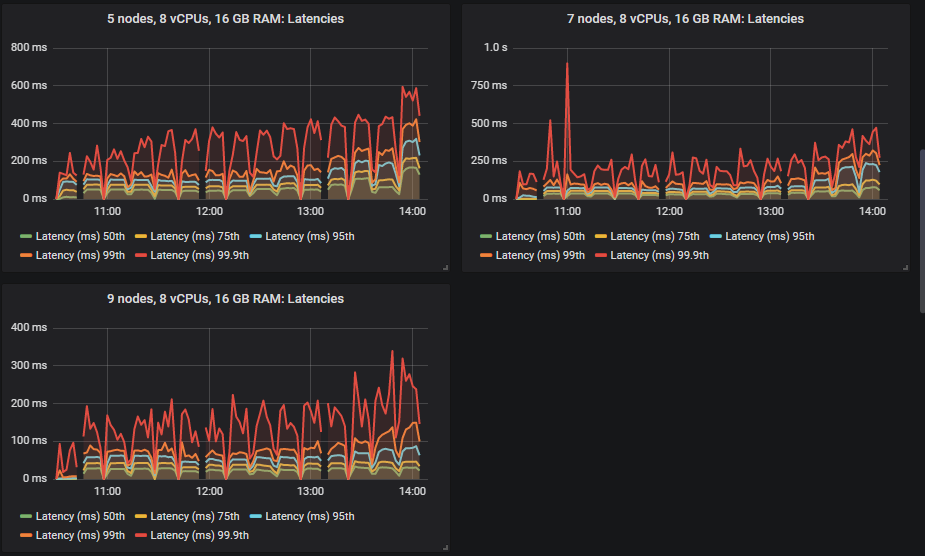Click resize handle of 7 nodes panel
The height and width of the screenshot is (556, 925).
coord(904,267)
